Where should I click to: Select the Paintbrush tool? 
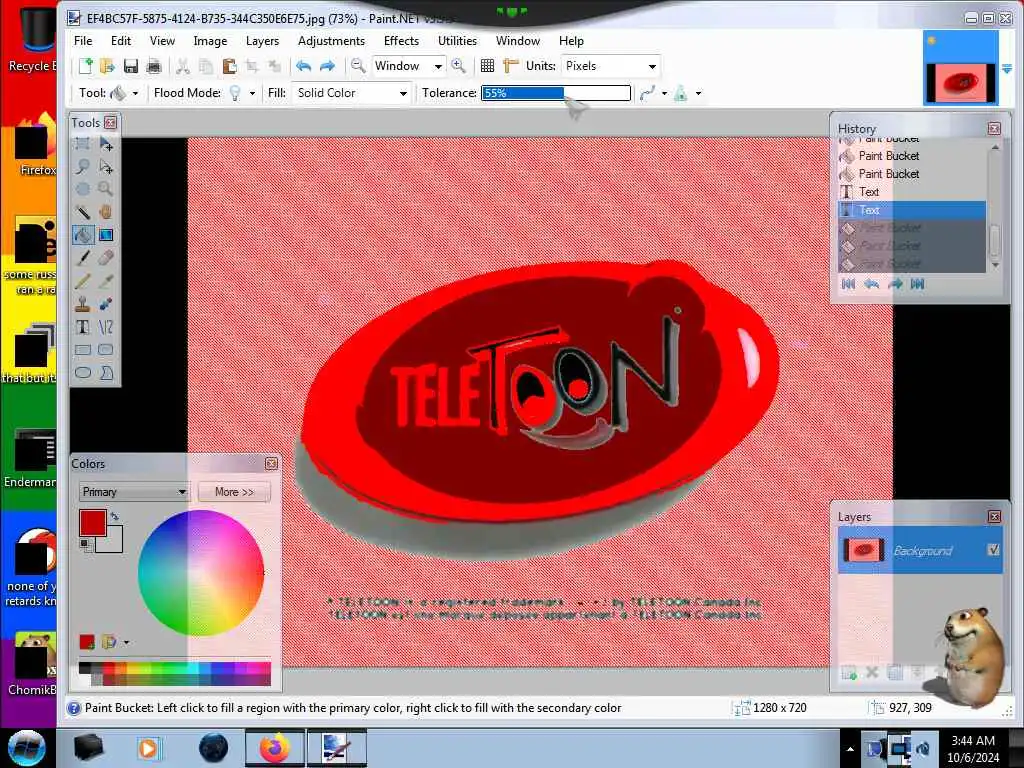click(x=83, y=258)
